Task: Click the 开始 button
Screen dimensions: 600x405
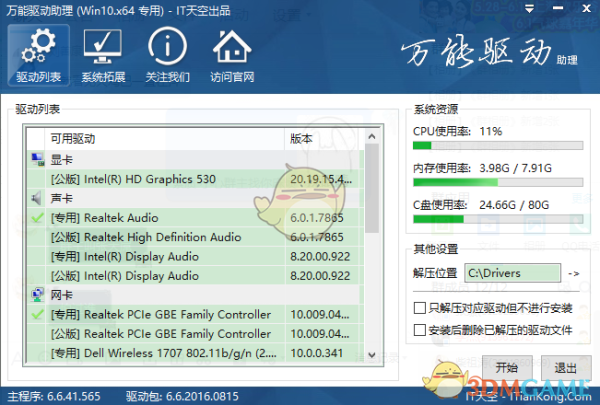Action: click(x=506, y=368)
